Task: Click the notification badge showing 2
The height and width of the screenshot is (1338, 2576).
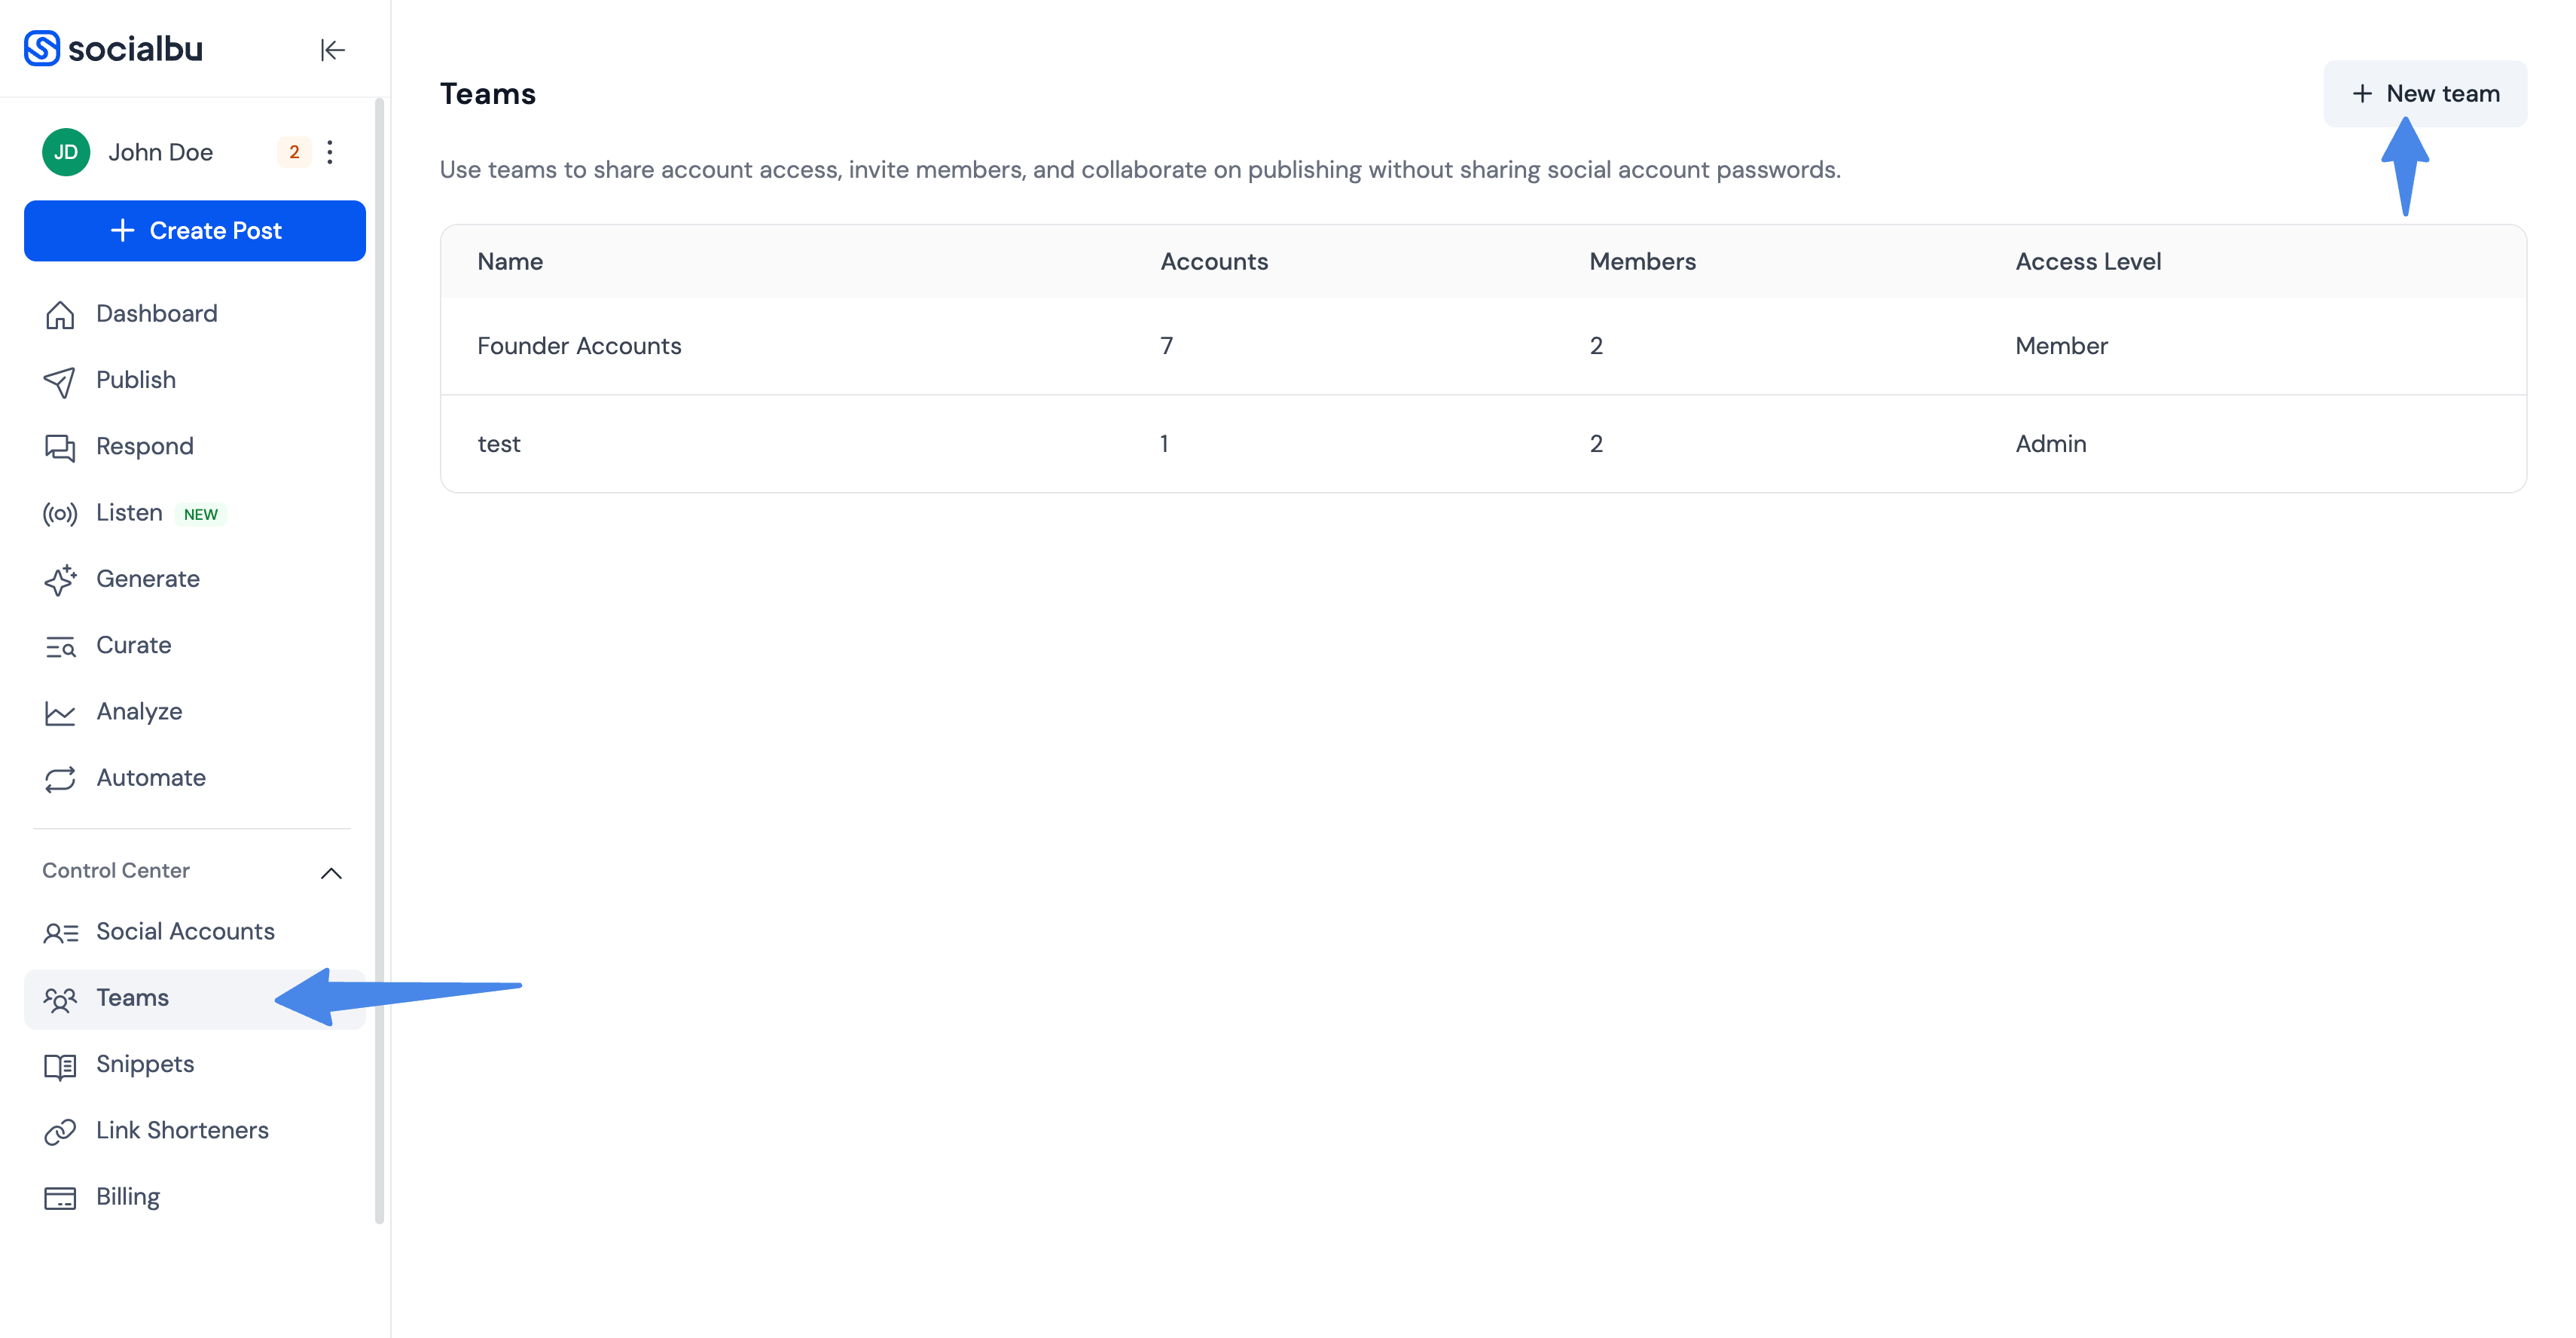Action: click(294, 152)
